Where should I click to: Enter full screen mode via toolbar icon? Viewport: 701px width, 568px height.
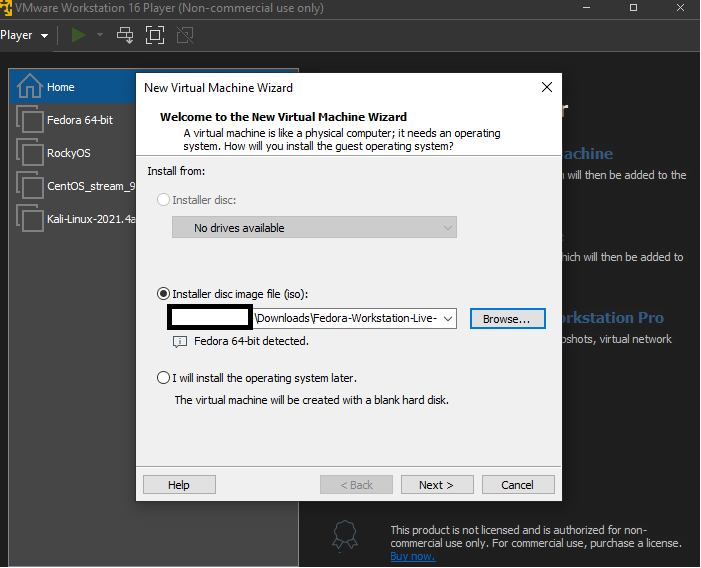[x=155, y=35]
